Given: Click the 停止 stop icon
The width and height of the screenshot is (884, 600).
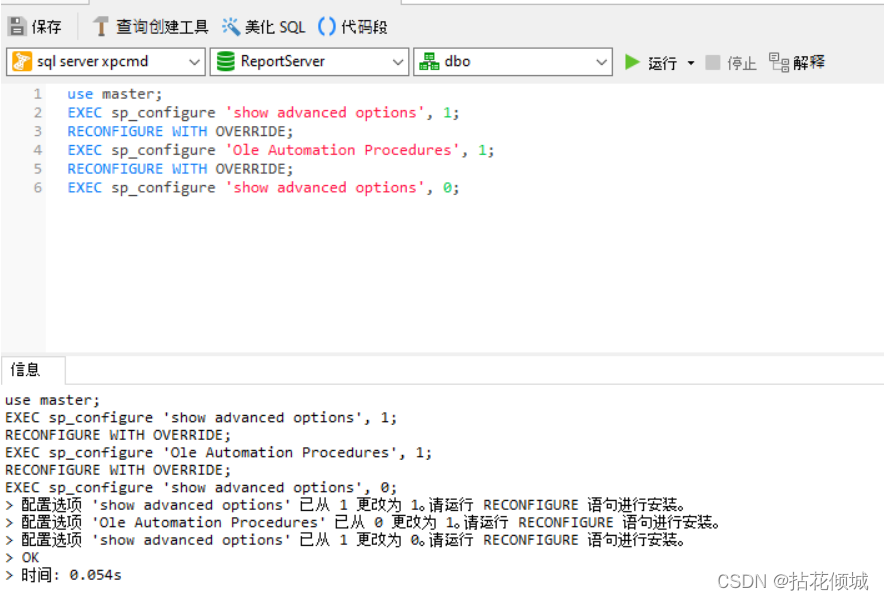Looking at the screenshot, I should [x=712, y=61].
